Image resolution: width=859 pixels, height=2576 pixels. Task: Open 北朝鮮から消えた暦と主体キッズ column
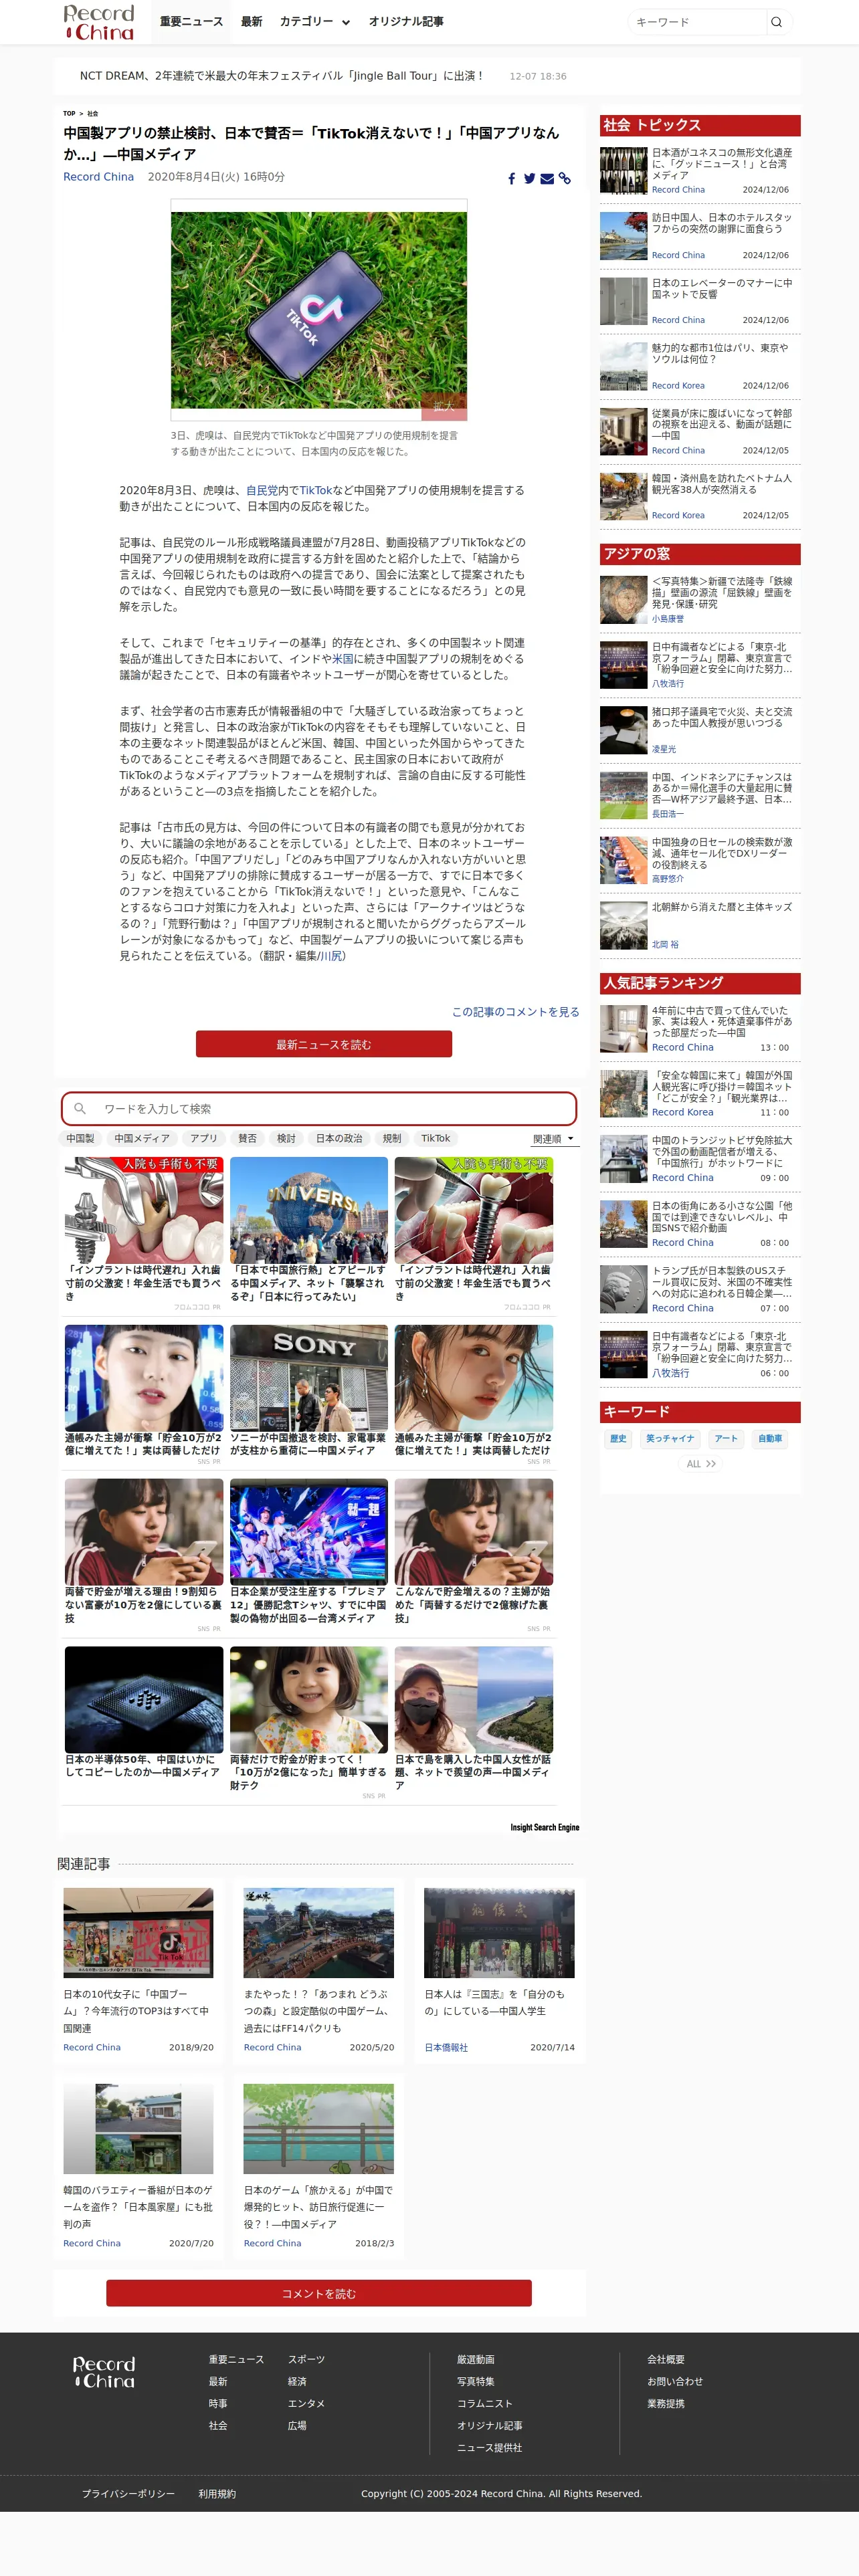tap(722, 907)
